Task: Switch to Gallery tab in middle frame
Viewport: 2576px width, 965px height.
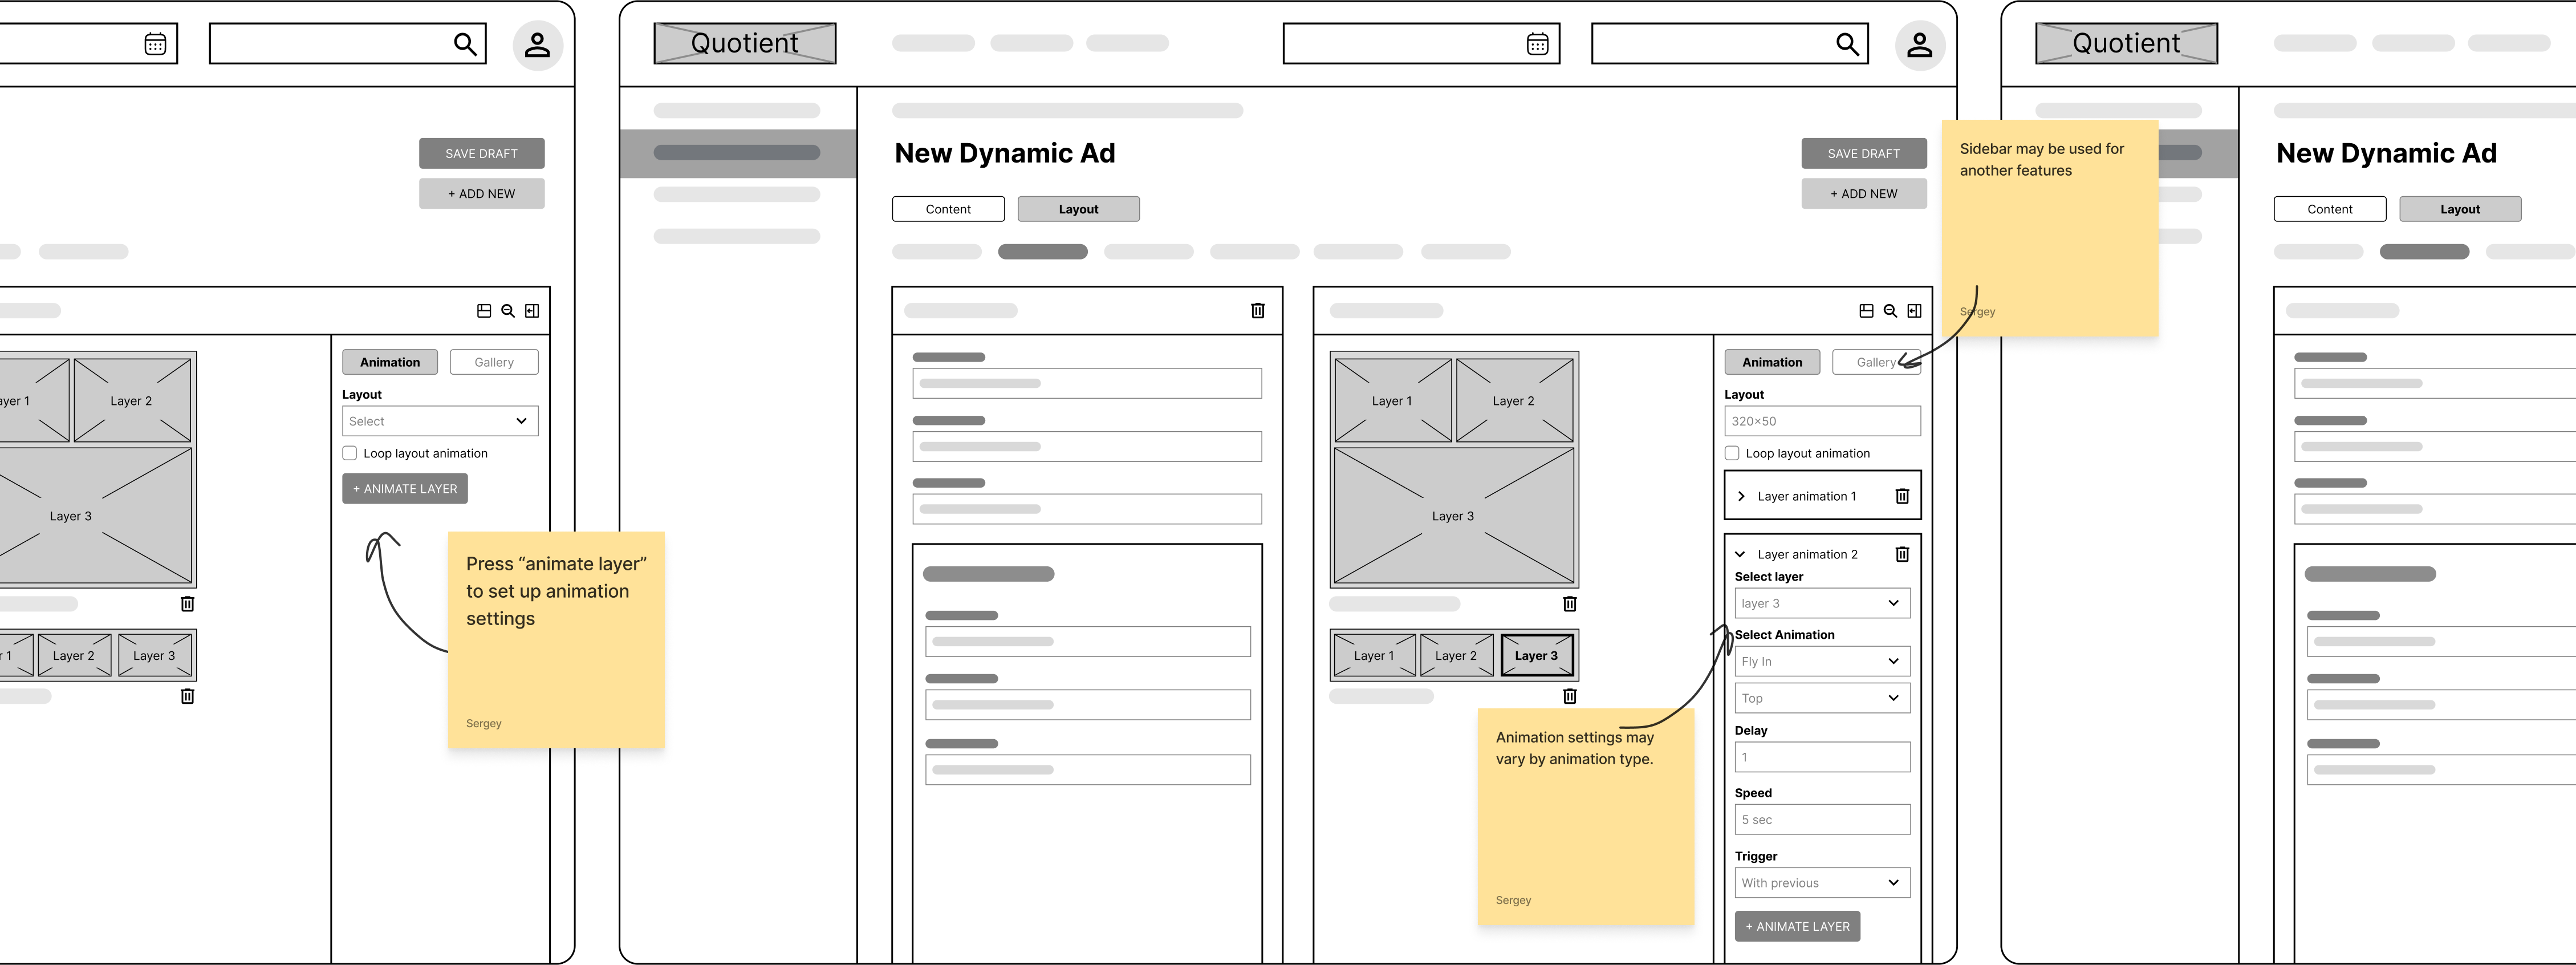Action: (1876, 362)
